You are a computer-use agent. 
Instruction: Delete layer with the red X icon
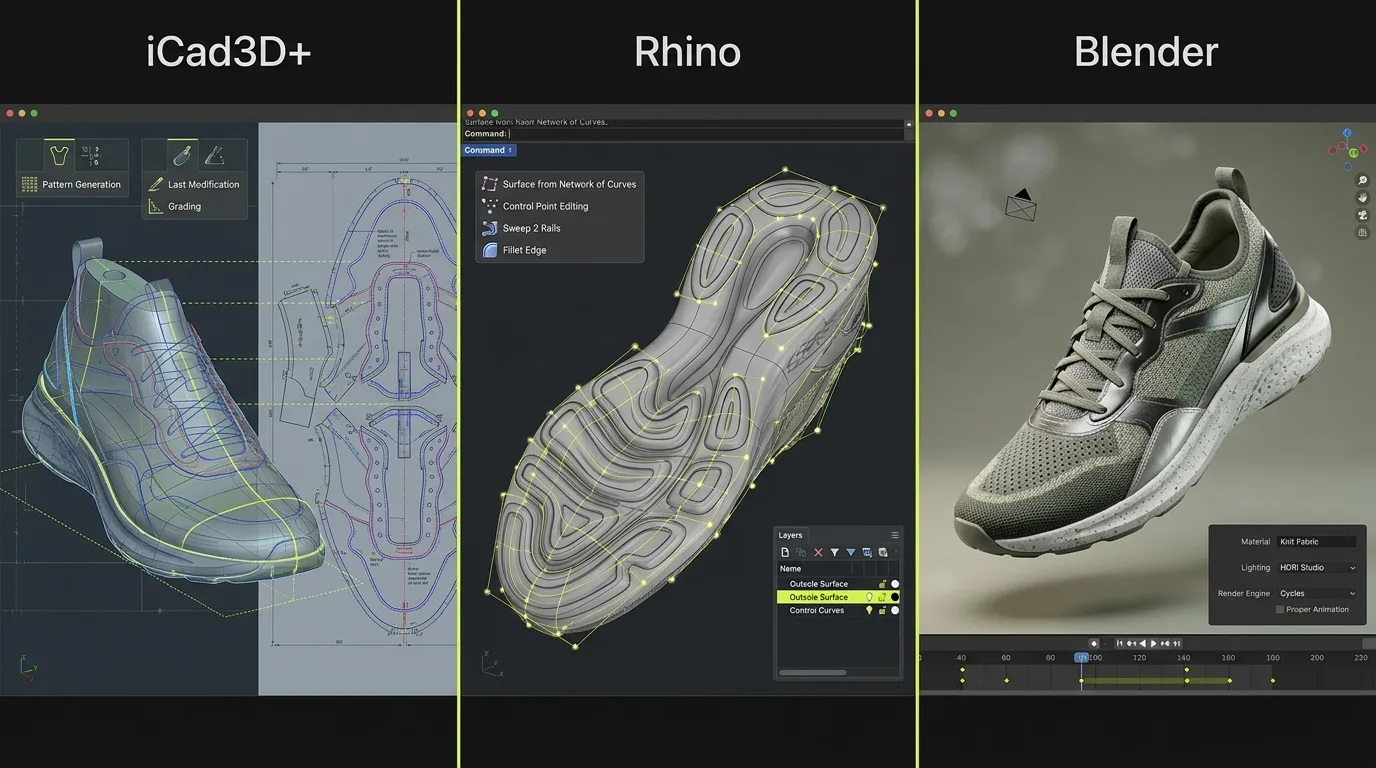click(818, 552)
